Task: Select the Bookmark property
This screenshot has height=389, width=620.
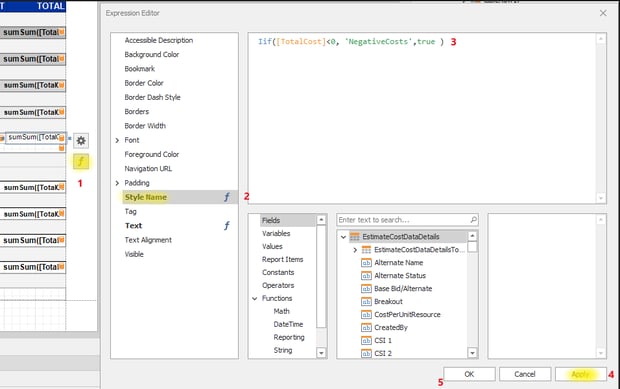Action: 140,69
